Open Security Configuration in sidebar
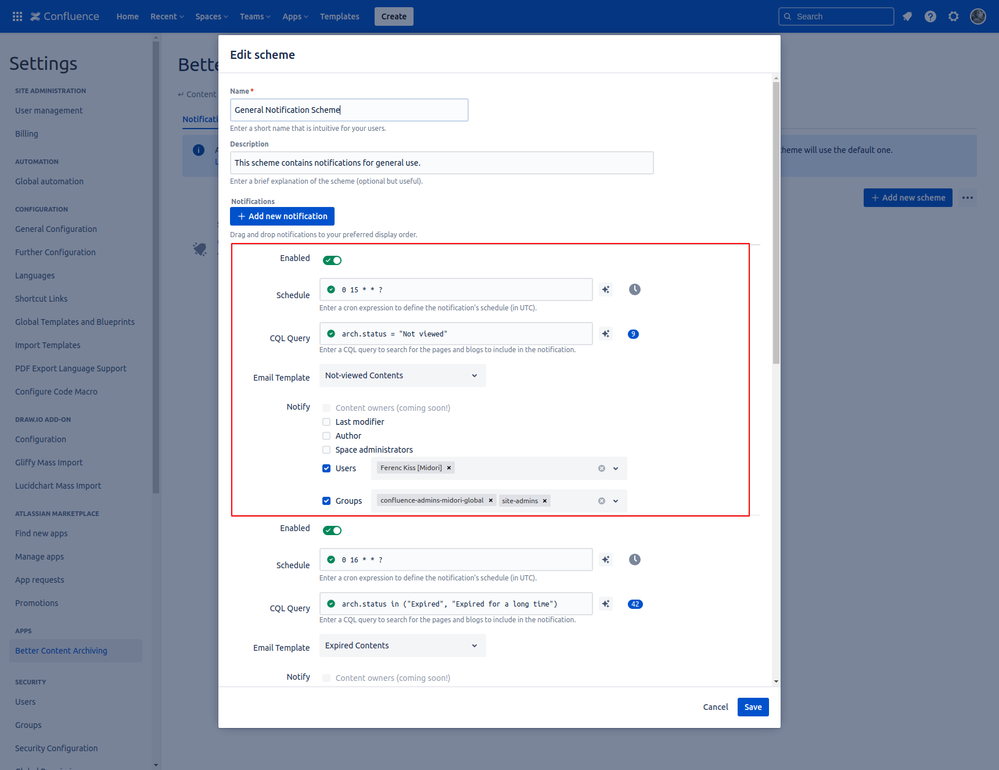999x770 pixels. (x=57, y=749)
